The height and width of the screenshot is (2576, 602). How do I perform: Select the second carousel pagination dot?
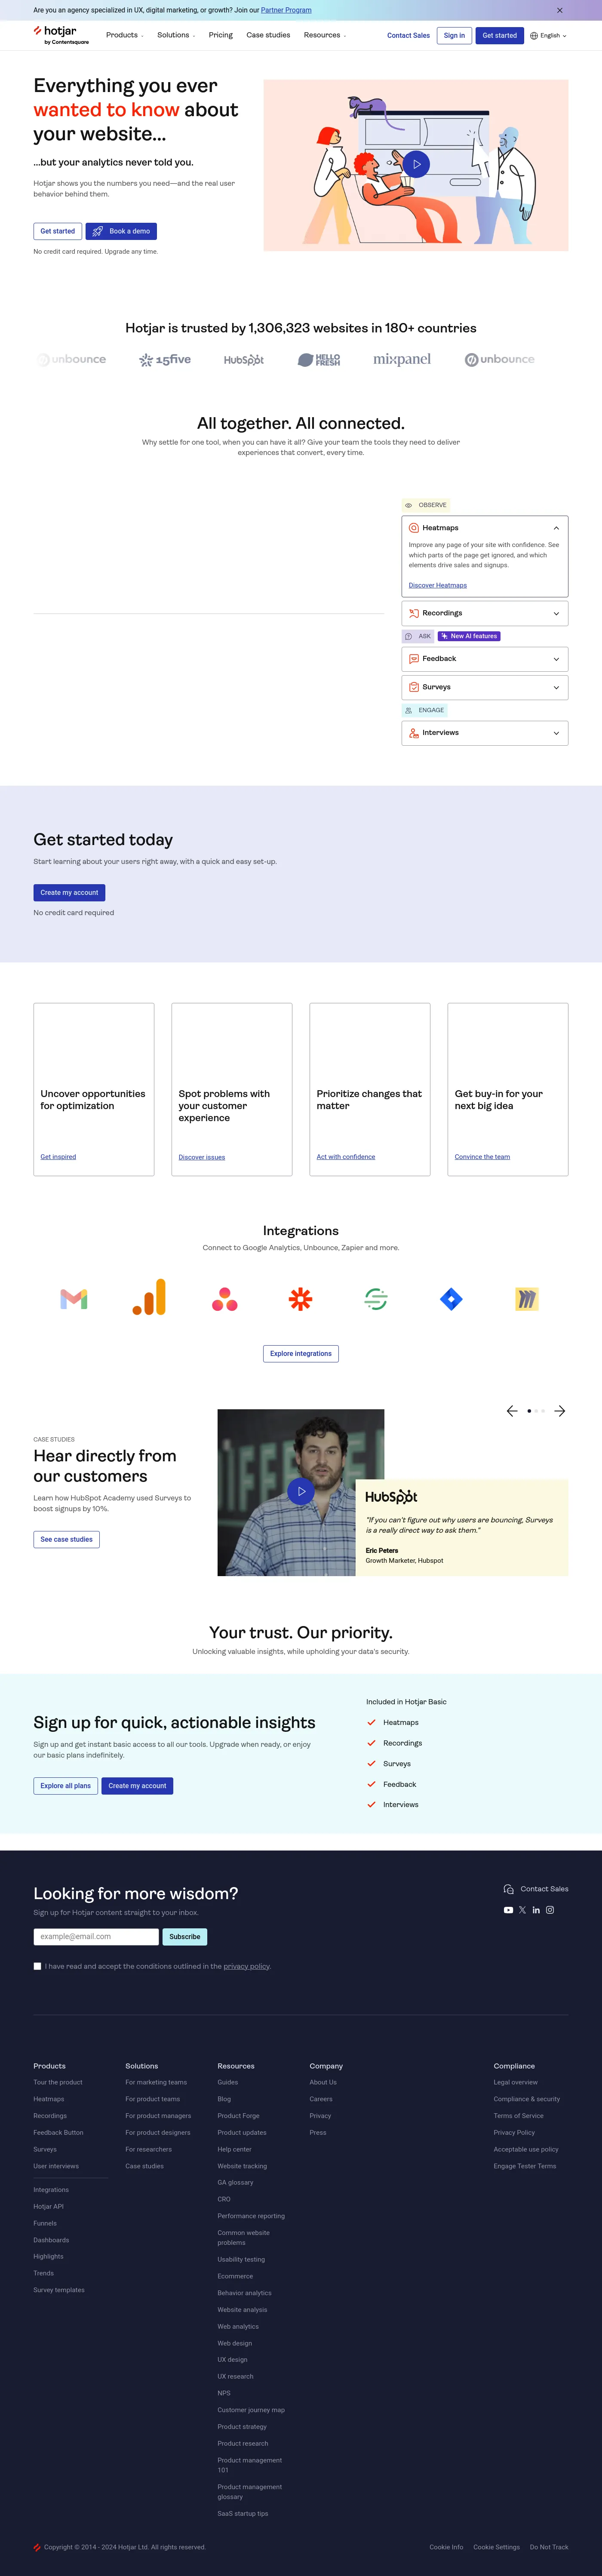click(x=537, y=1411)
